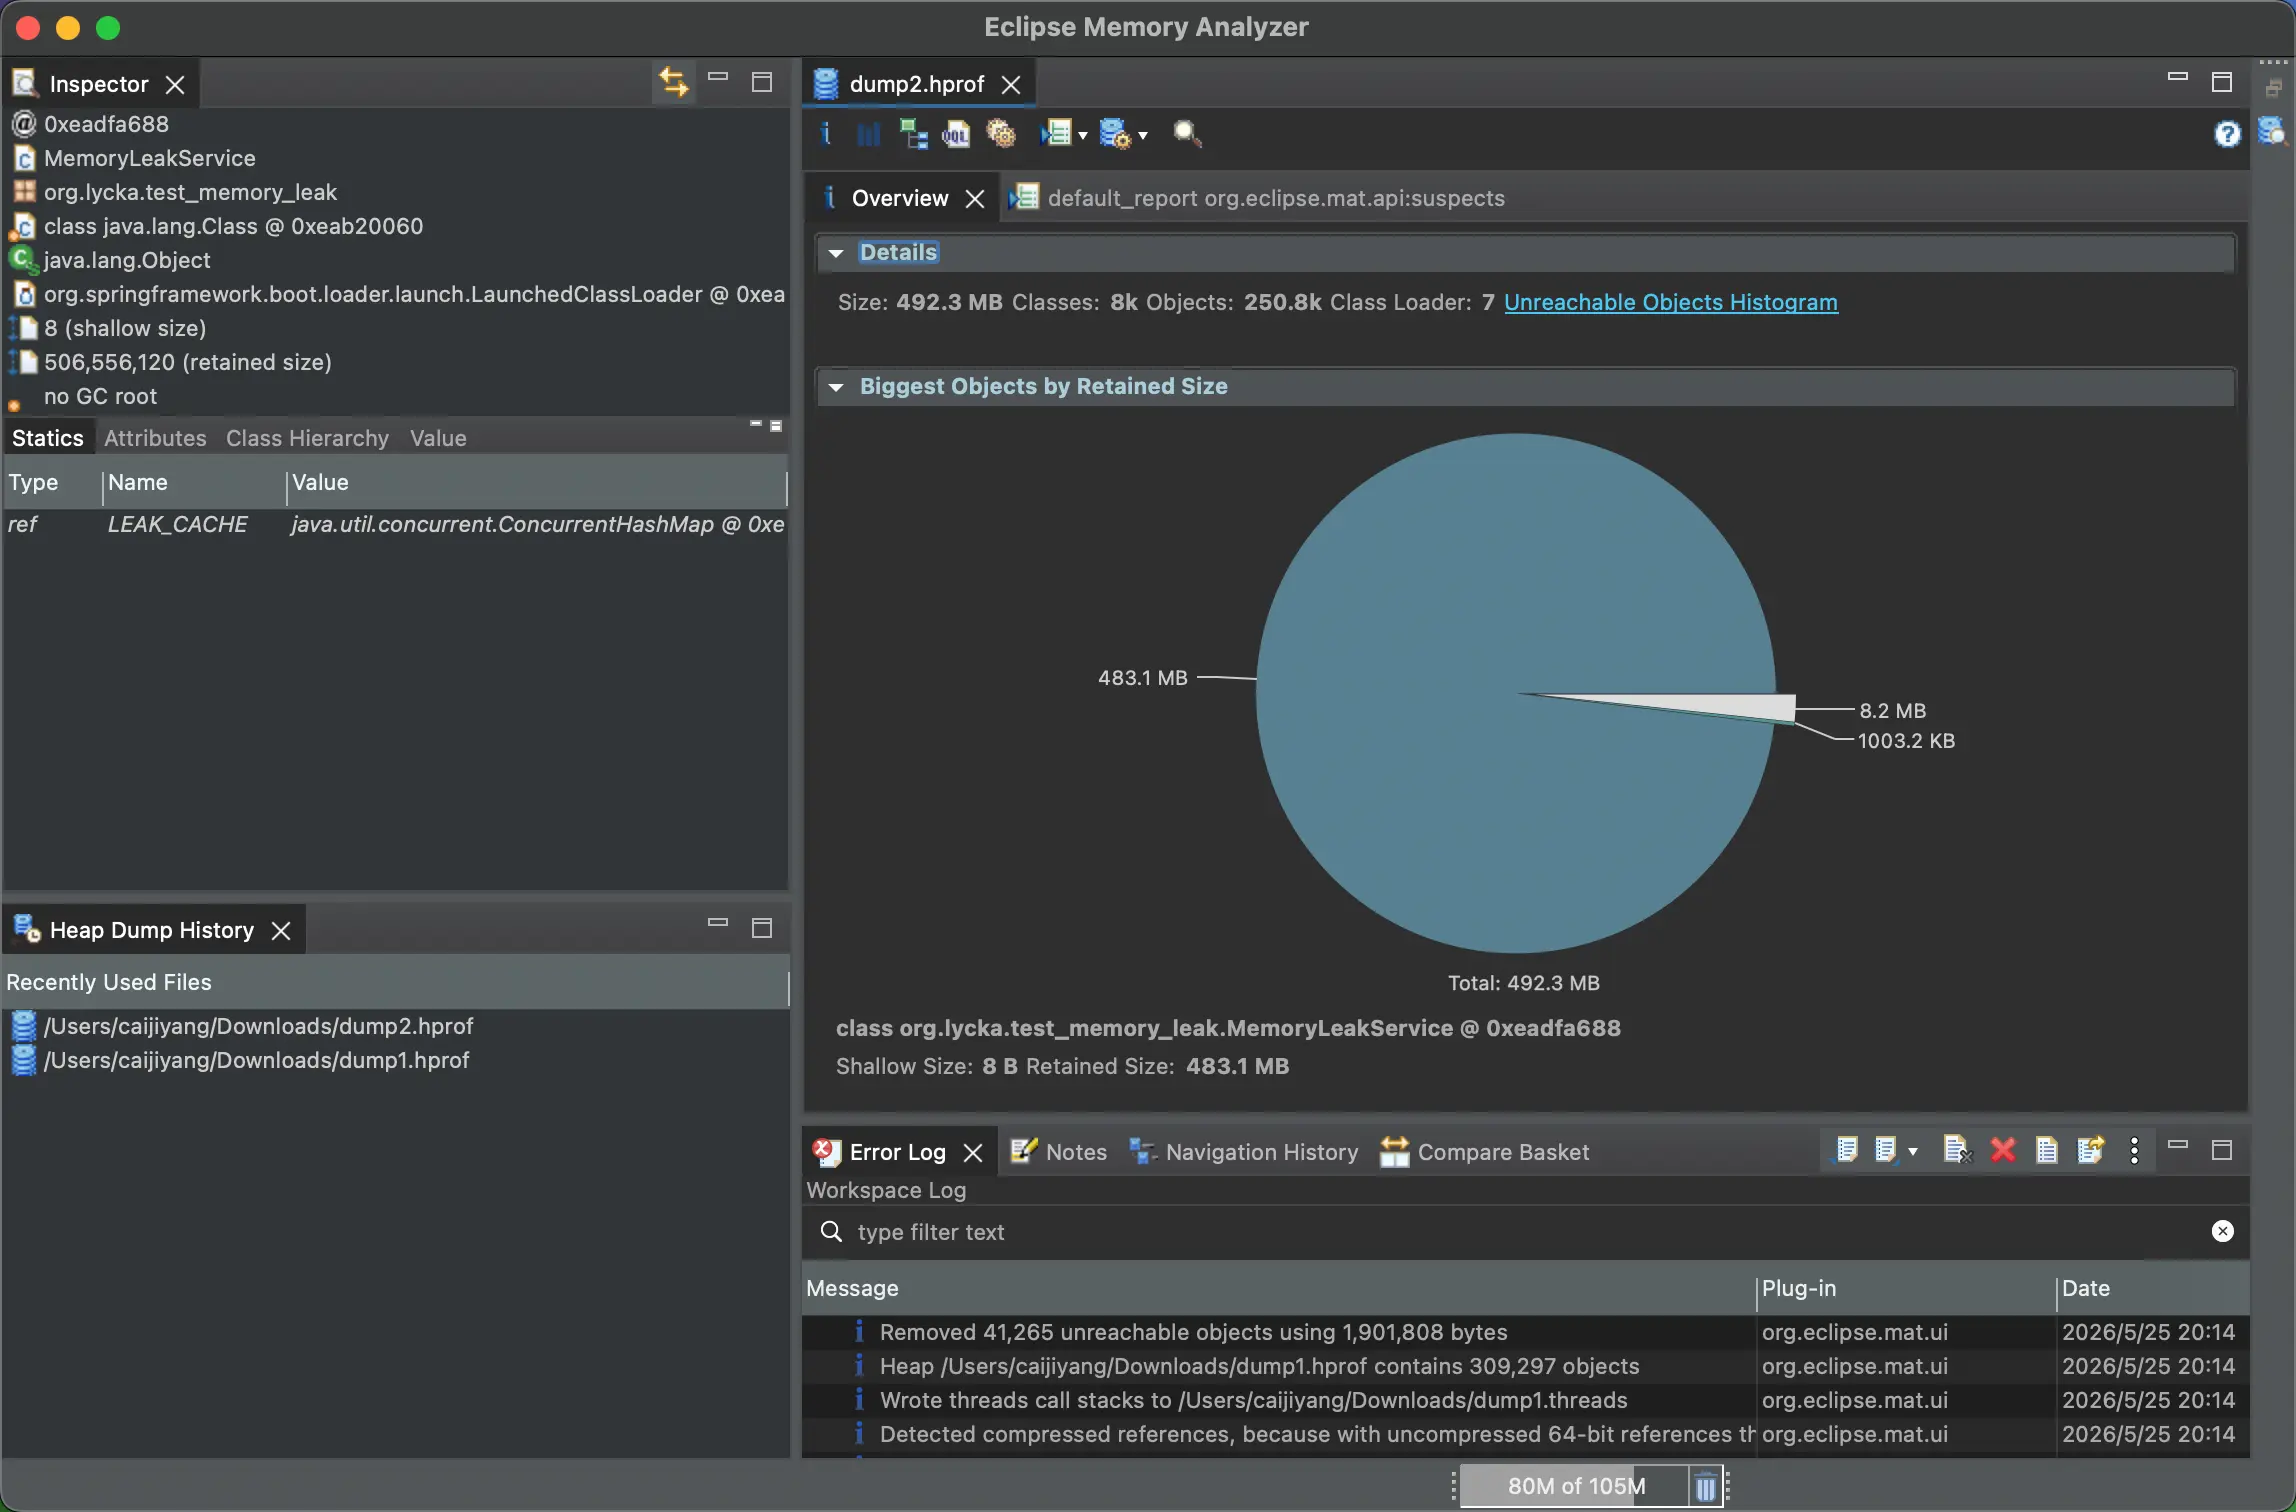Maximize the Heap Dump History panel

point(762,928)
